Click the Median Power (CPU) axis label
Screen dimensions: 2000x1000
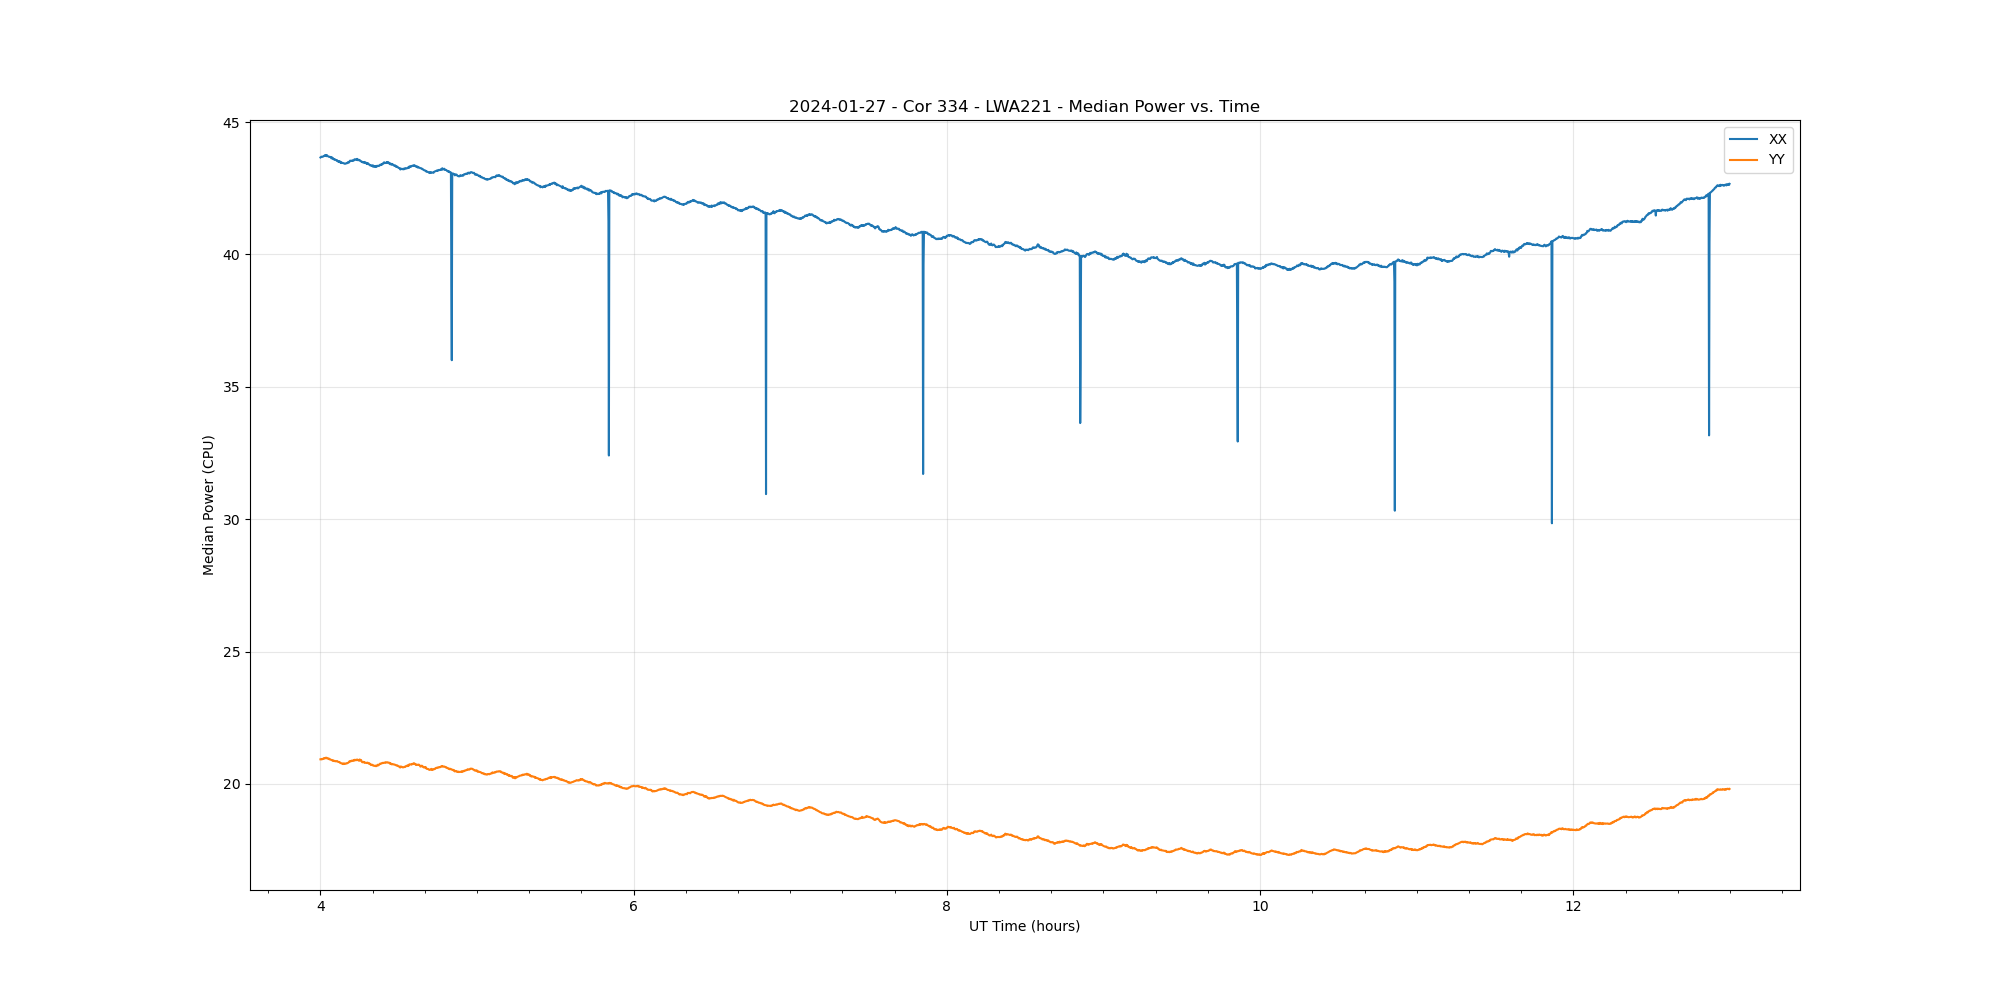[x=209, y=505]
